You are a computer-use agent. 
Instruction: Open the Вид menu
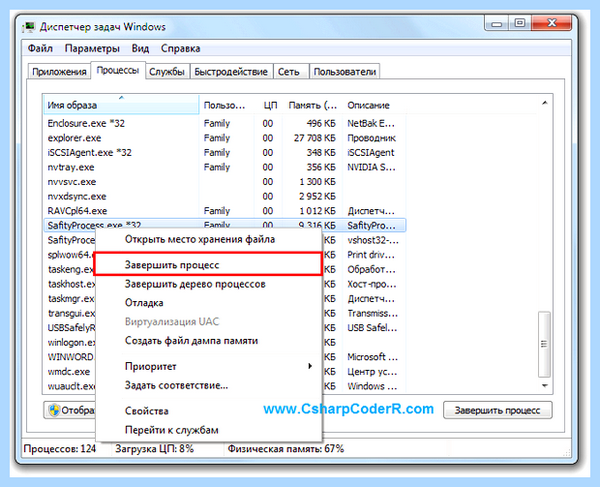coord(140,49)
